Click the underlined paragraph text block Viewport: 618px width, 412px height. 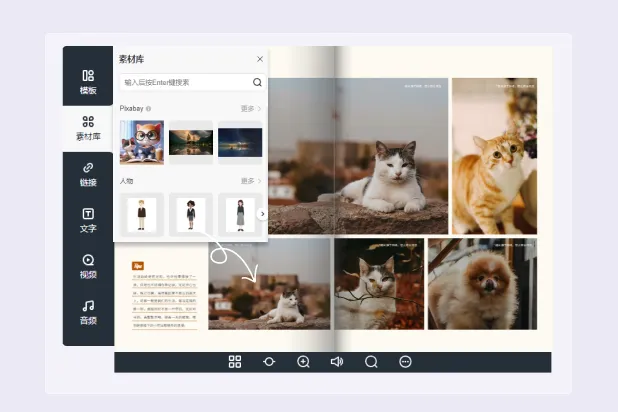164,301
